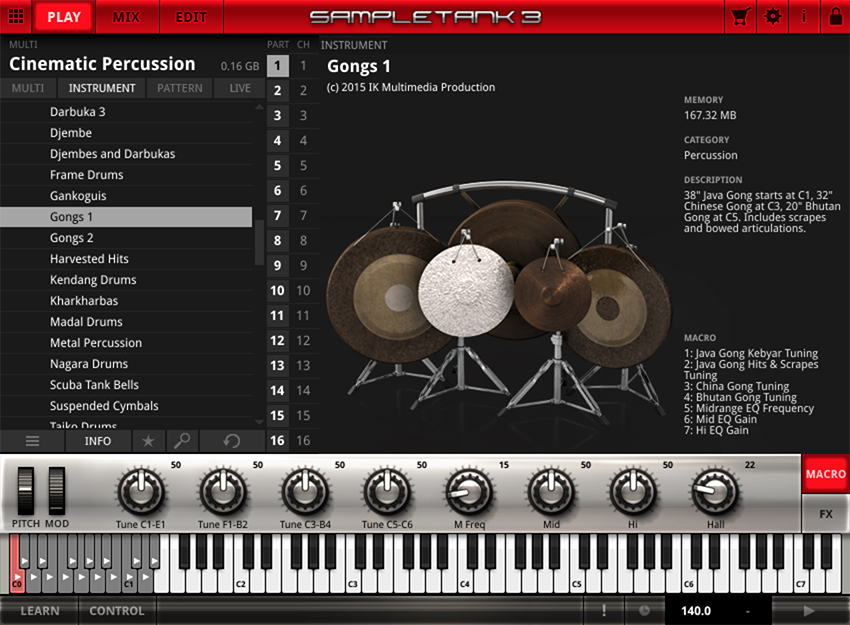This screenshot has height=625, width=850.
Task: Open the info 'i' icon
Action: point(803,16)
